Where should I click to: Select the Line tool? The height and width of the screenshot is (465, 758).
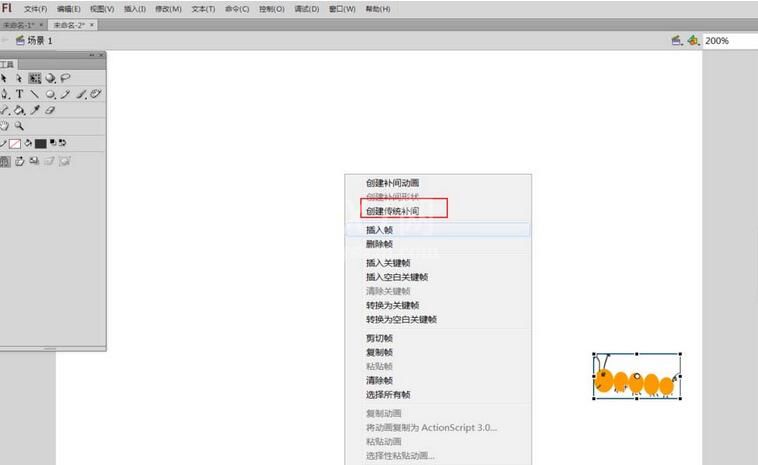[34, 94]
